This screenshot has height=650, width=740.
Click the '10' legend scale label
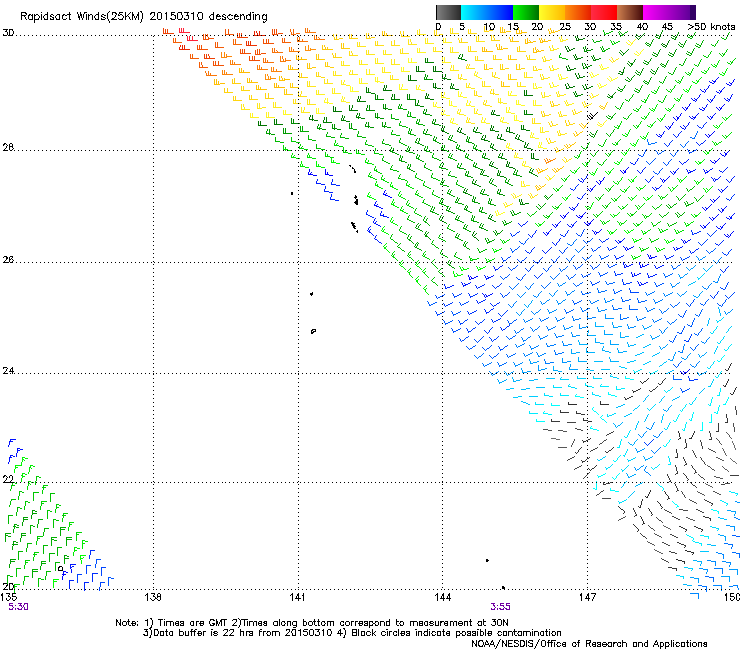[x=489, y=26]
